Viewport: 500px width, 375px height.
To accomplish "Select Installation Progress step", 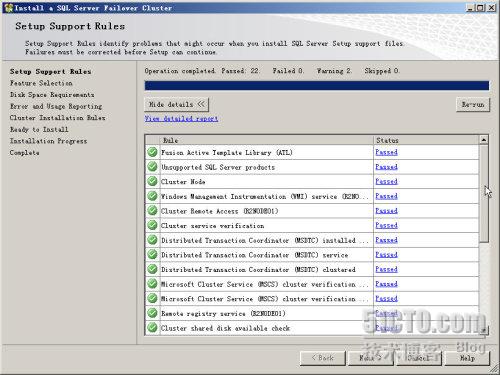I will click(48, 141).
